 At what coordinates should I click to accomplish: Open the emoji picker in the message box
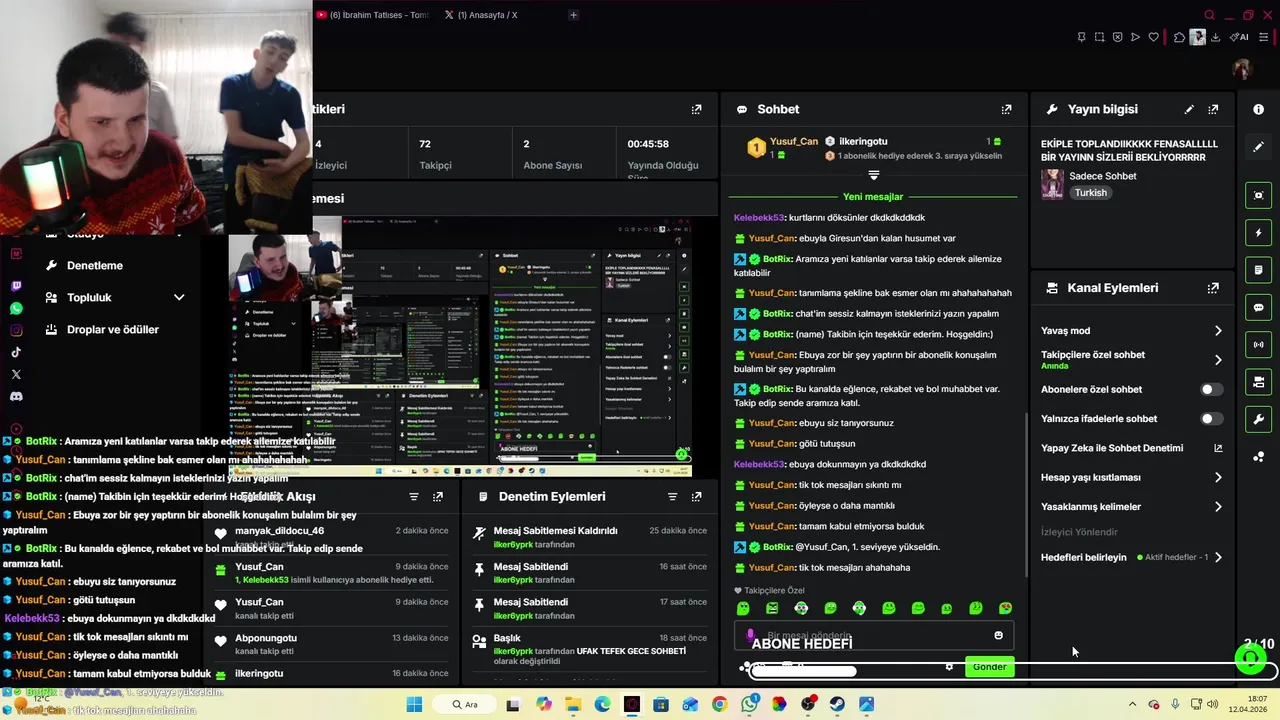(x=998, y=636)
